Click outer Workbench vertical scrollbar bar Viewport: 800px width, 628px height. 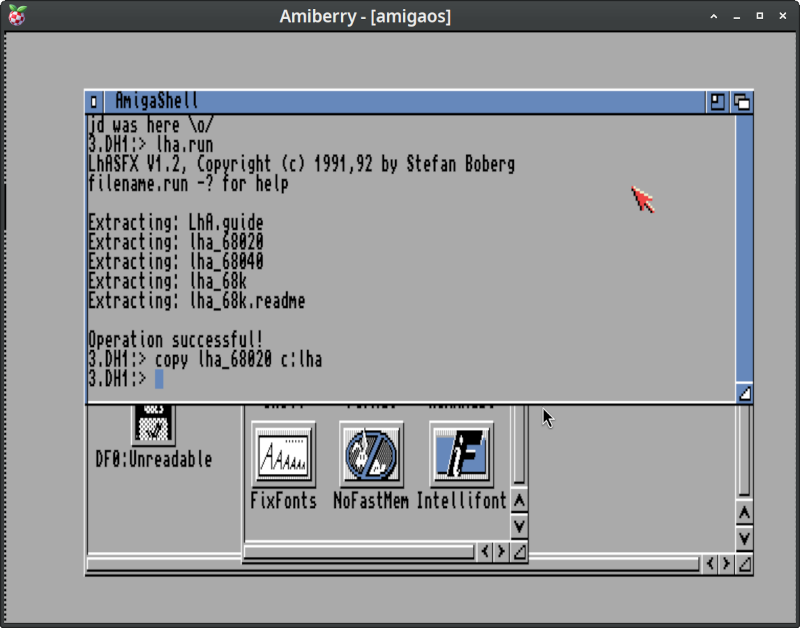click(x=744, y=450)
